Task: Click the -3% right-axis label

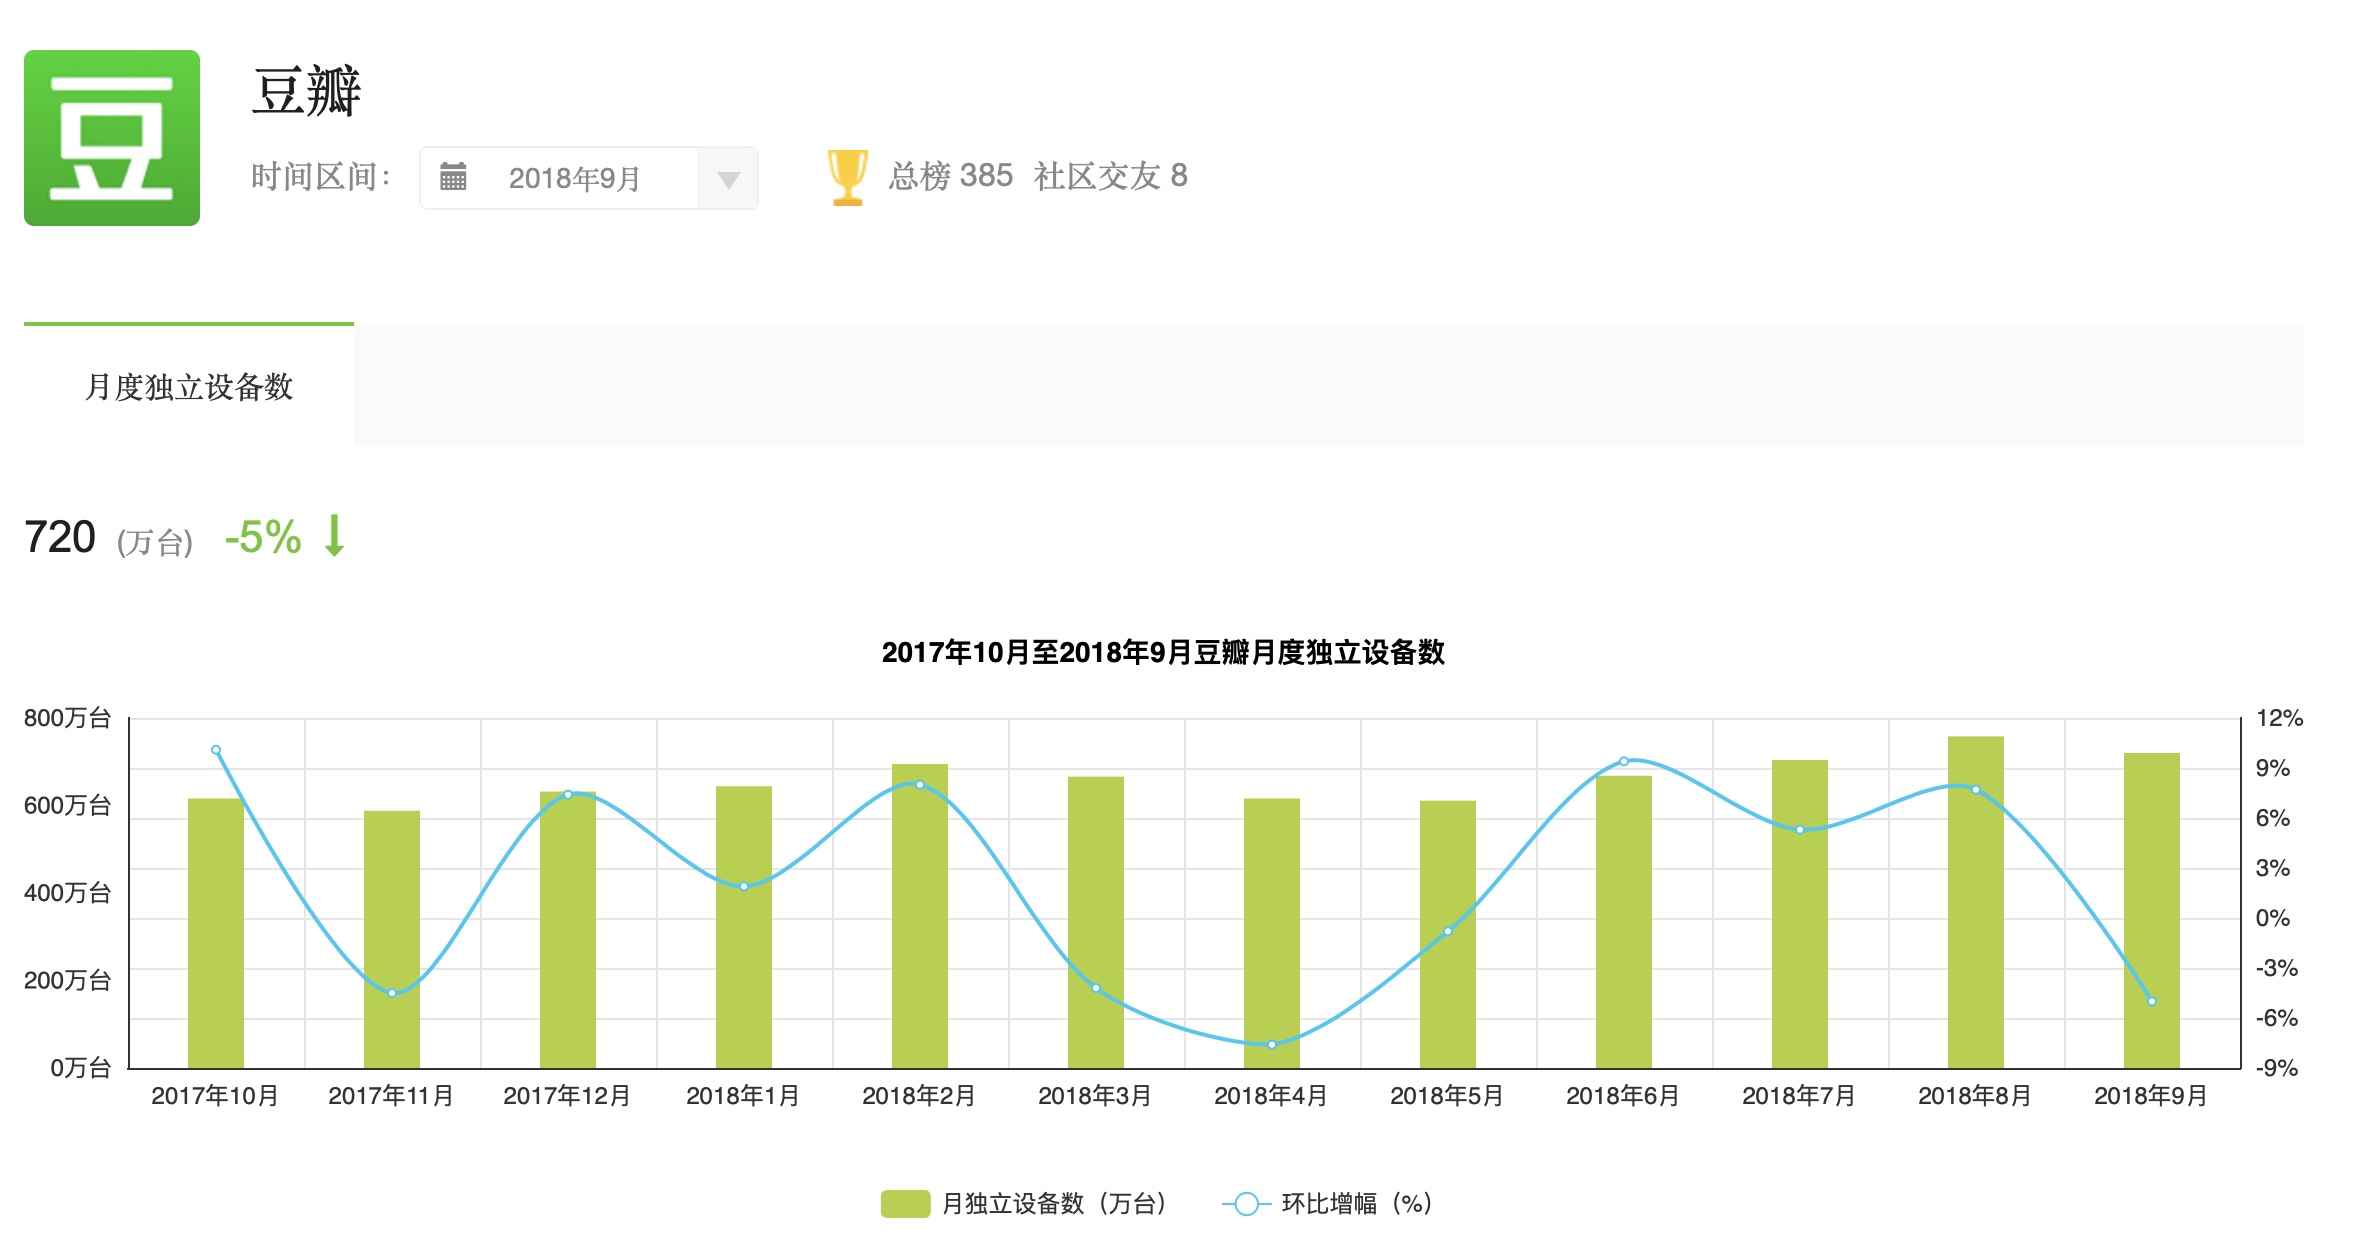Action: point(2277,968)
